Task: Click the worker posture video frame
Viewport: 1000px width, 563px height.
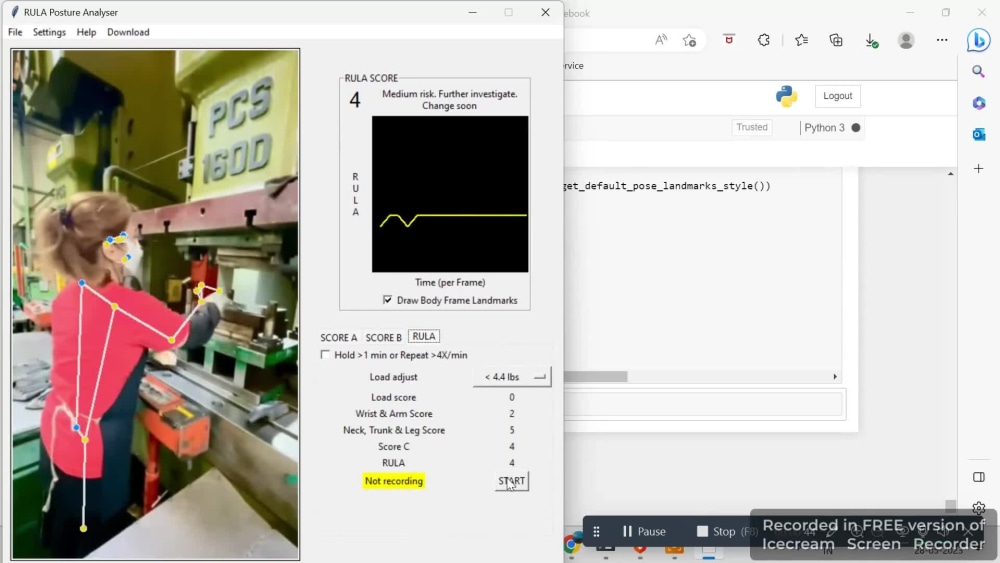Action: tap(155, 304)
